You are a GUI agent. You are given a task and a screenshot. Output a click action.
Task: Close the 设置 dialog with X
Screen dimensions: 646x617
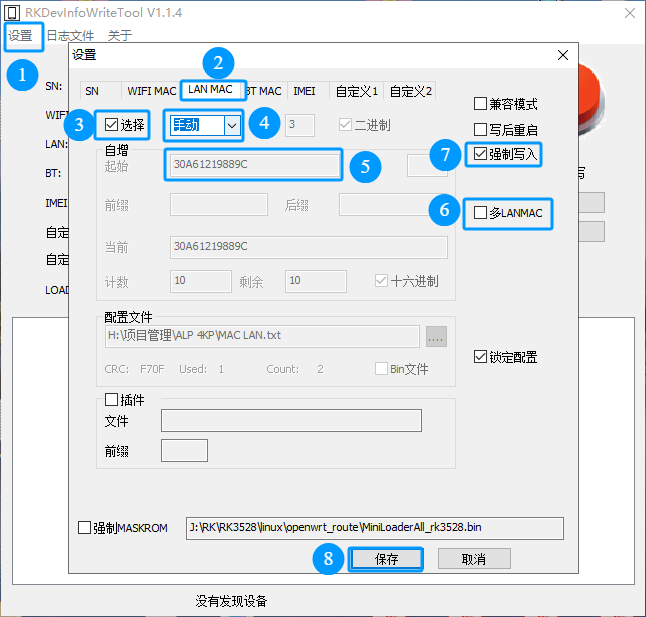coord(563,55)
